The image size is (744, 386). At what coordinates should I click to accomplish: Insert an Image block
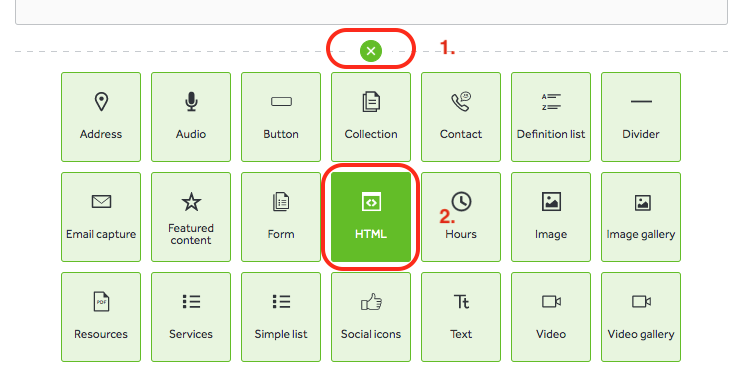coord(551,217)
